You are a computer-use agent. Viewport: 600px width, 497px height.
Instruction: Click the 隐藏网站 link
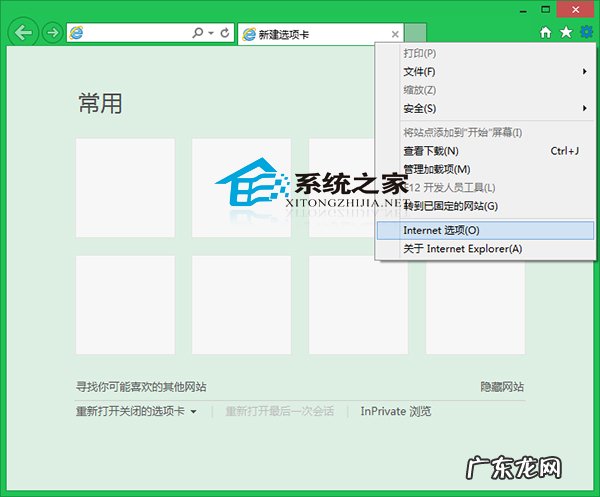[502, 387]
